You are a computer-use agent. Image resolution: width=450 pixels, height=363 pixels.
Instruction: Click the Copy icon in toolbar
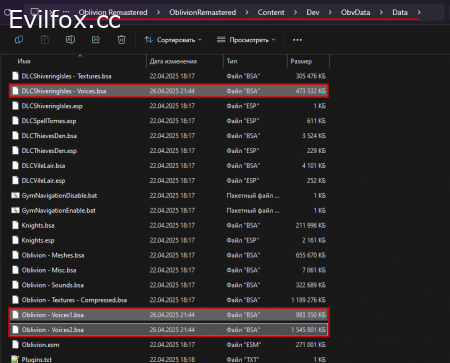point(19,40)
